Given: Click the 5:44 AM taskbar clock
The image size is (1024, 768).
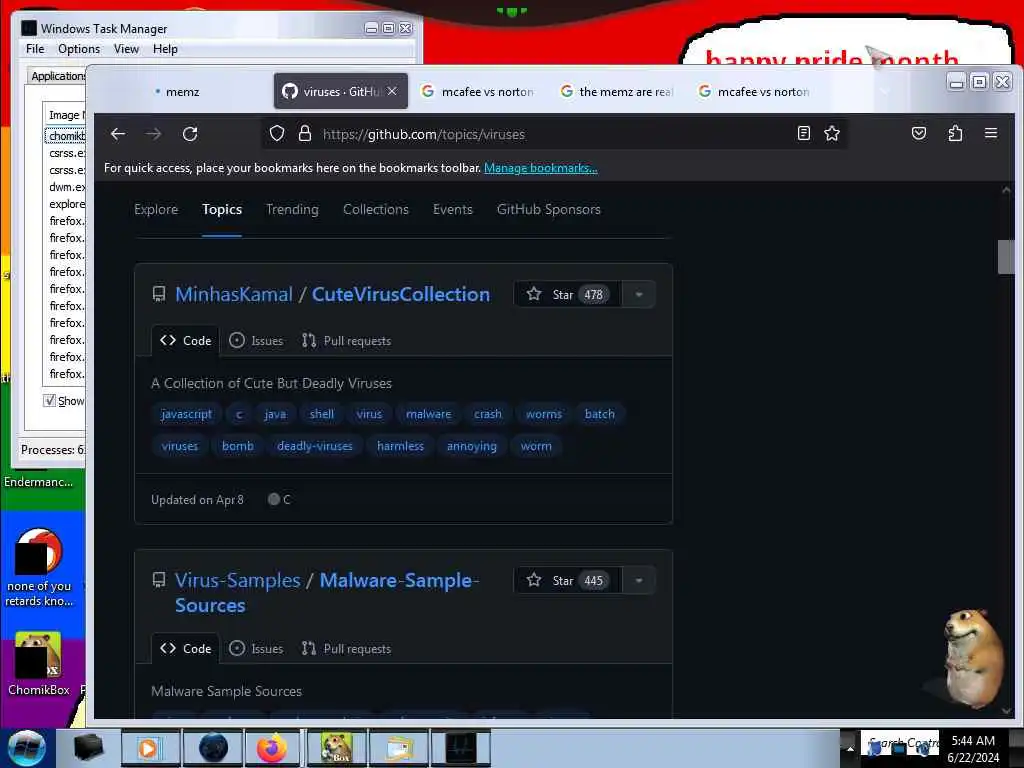Looking at the screenshot, I should [x=973, y=740].
